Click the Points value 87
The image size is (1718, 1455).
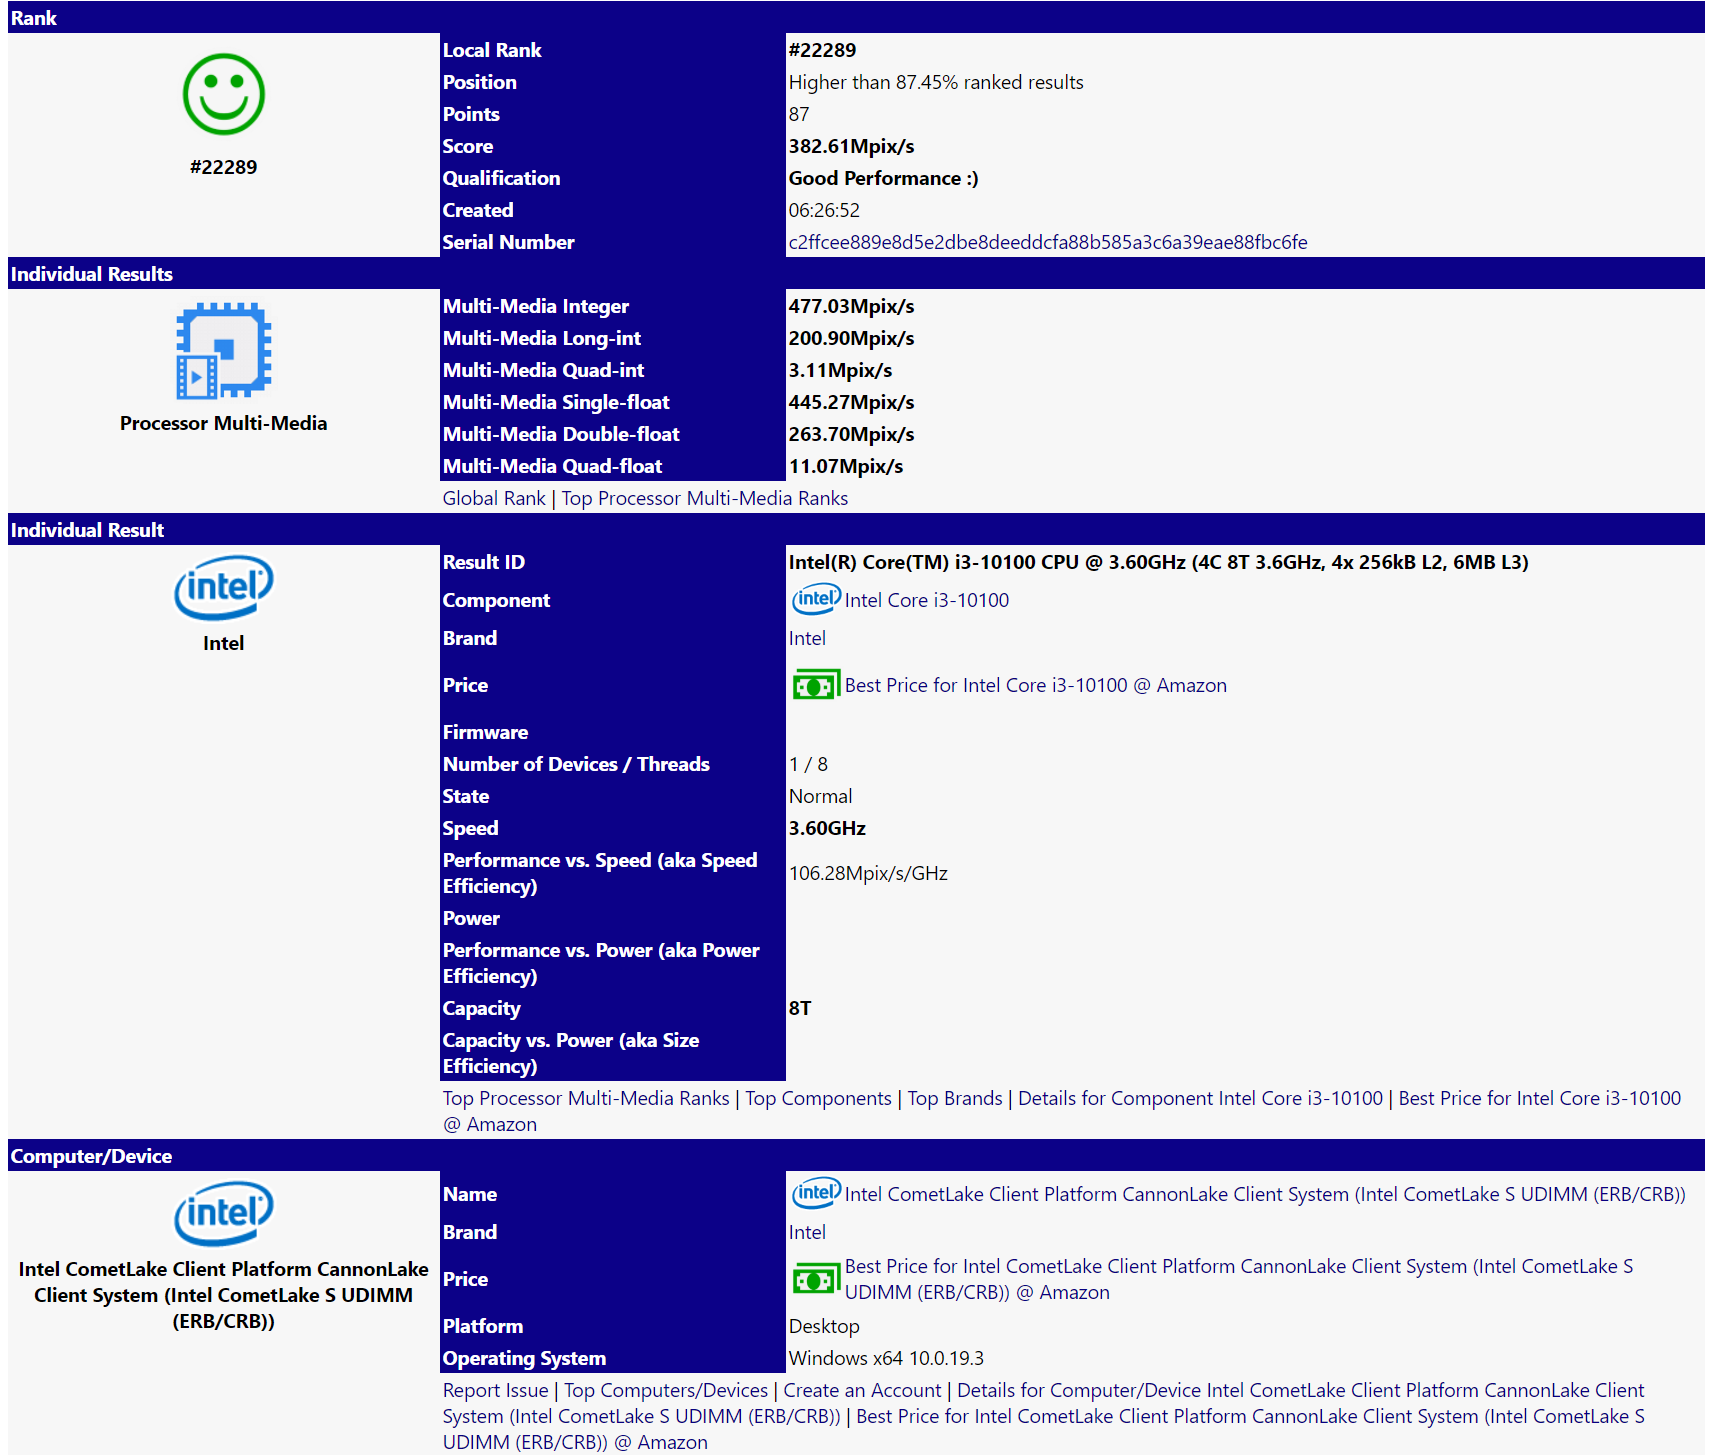pos(799,114)
